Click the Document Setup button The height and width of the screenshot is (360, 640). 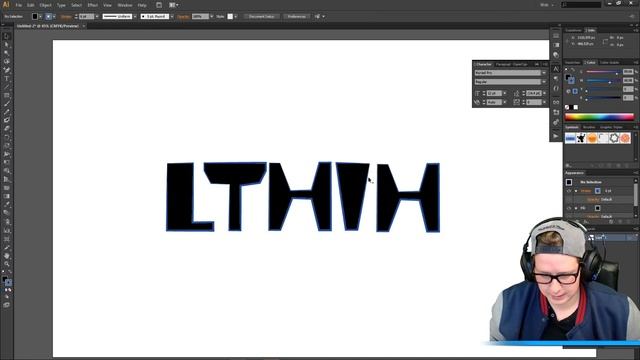click(x=262, y=17)
